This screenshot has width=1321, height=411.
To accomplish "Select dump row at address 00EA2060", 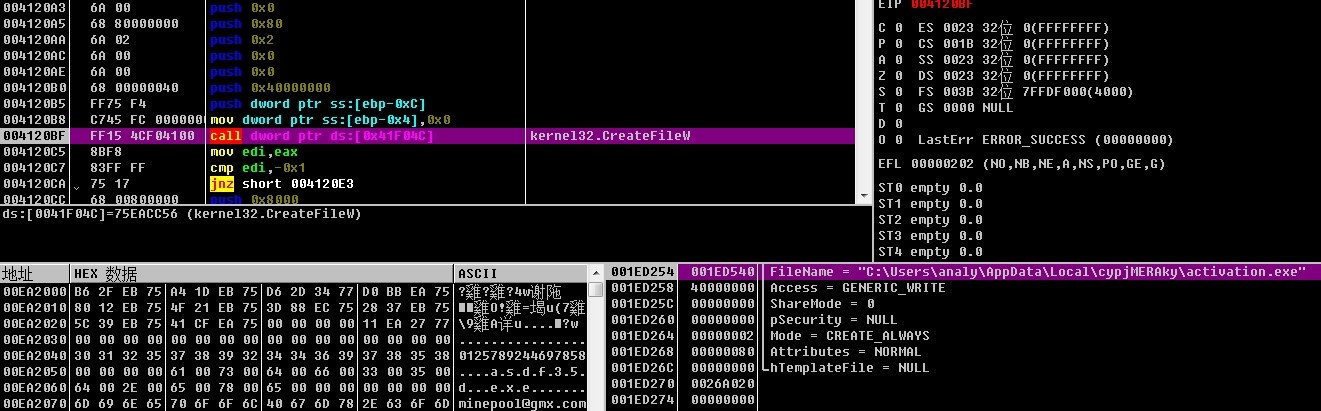I will point(294,387).
